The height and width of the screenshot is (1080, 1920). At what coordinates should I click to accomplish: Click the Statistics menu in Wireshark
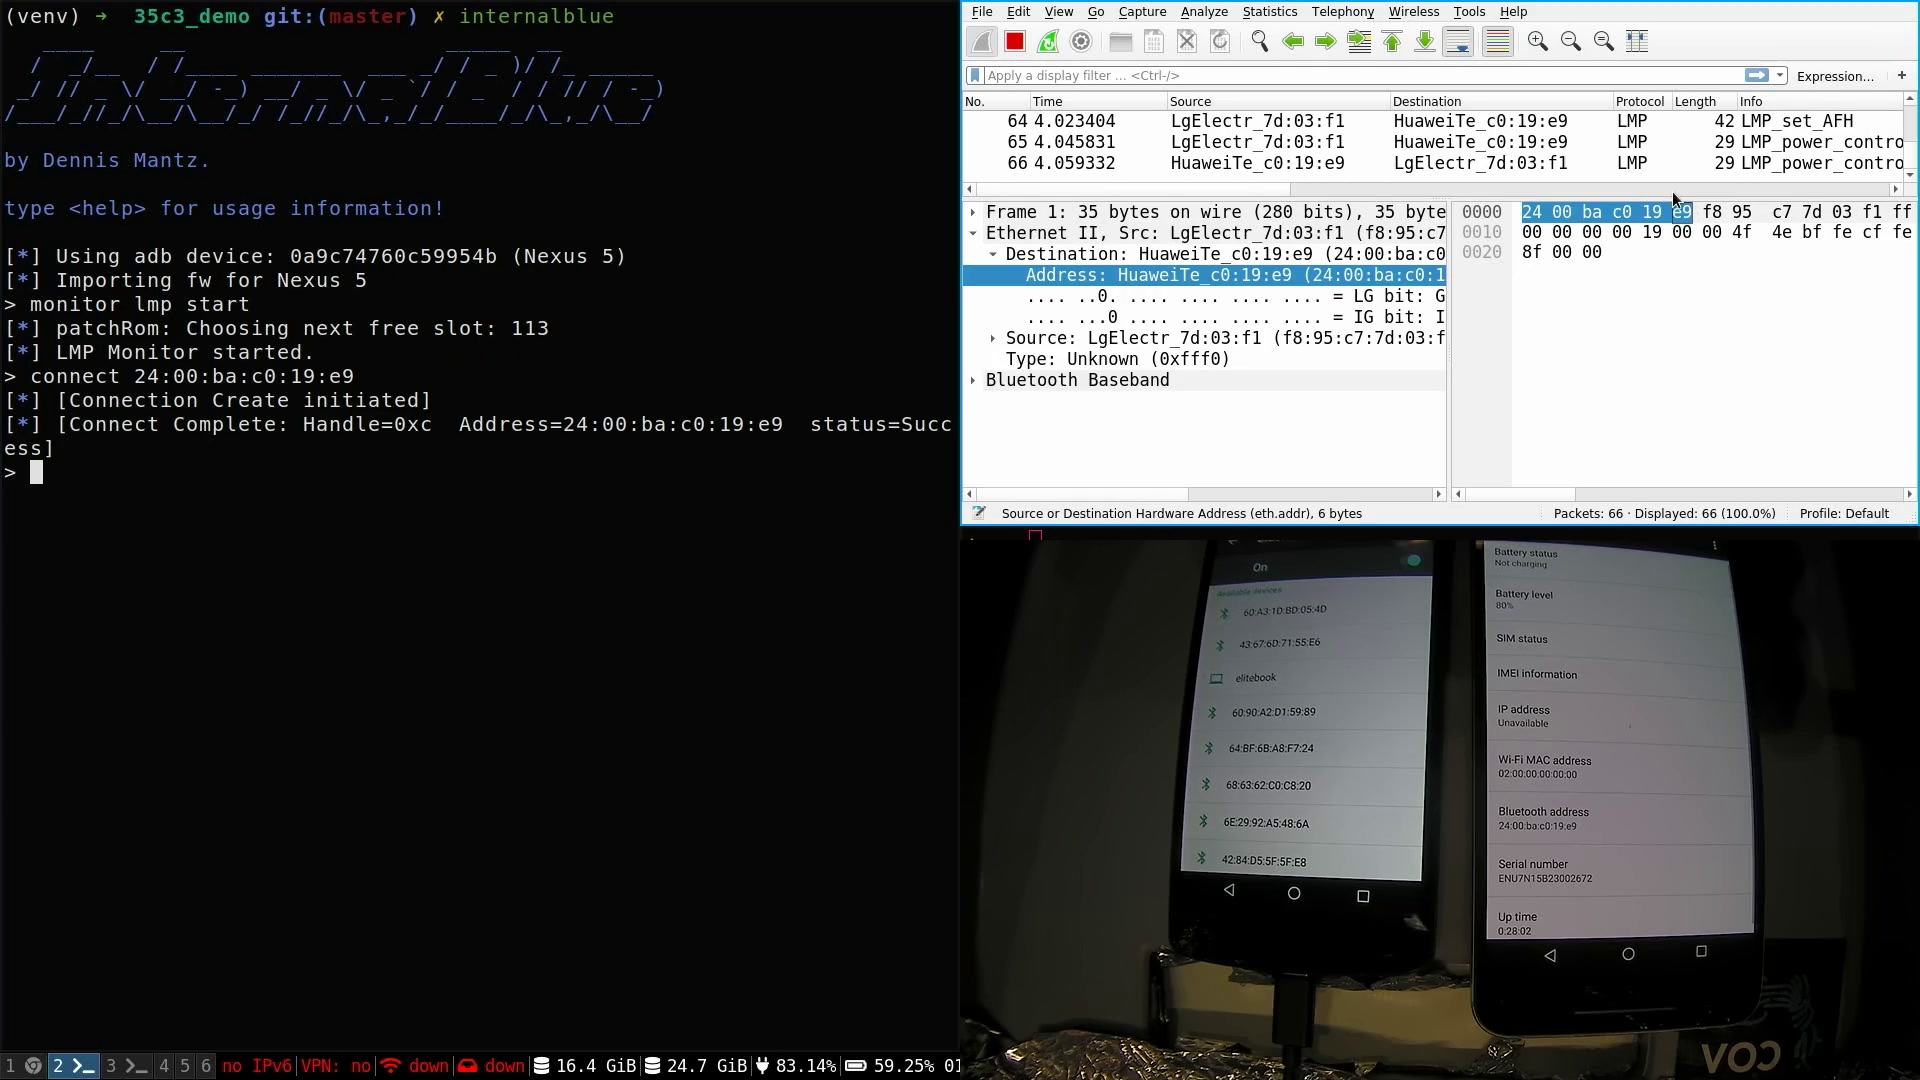(1269, 11)
